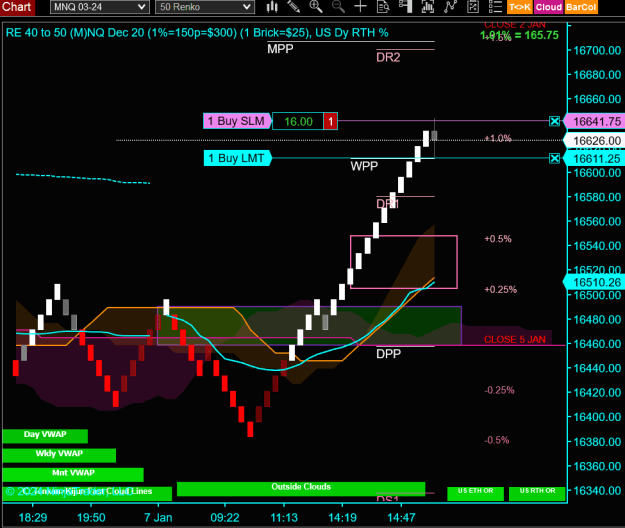Click the +0.25% level label
The height and width of the screenshot is (528, 625).
click(500, 289)
